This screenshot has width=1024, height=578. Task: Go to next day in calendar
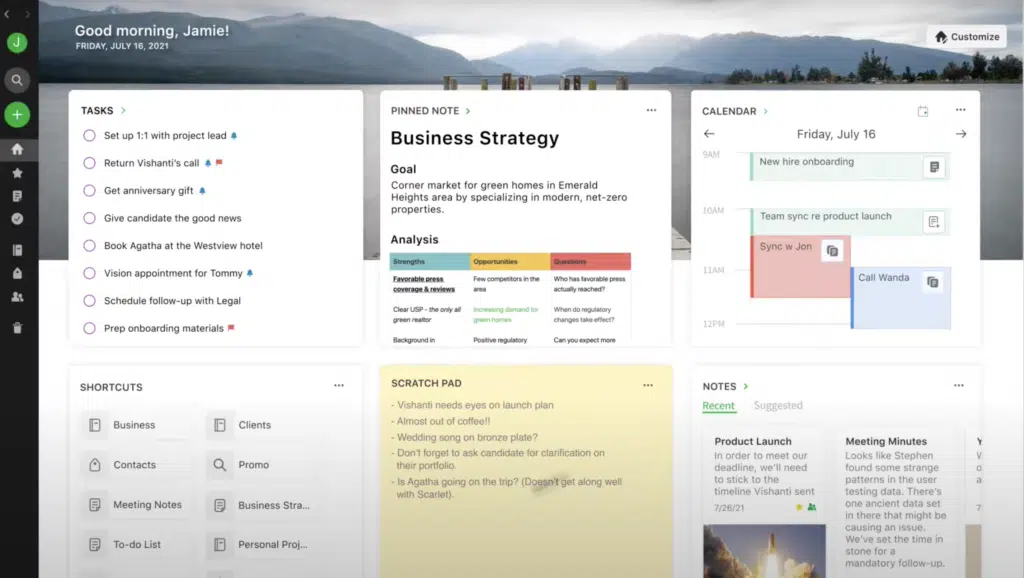[x=961, y=134]
